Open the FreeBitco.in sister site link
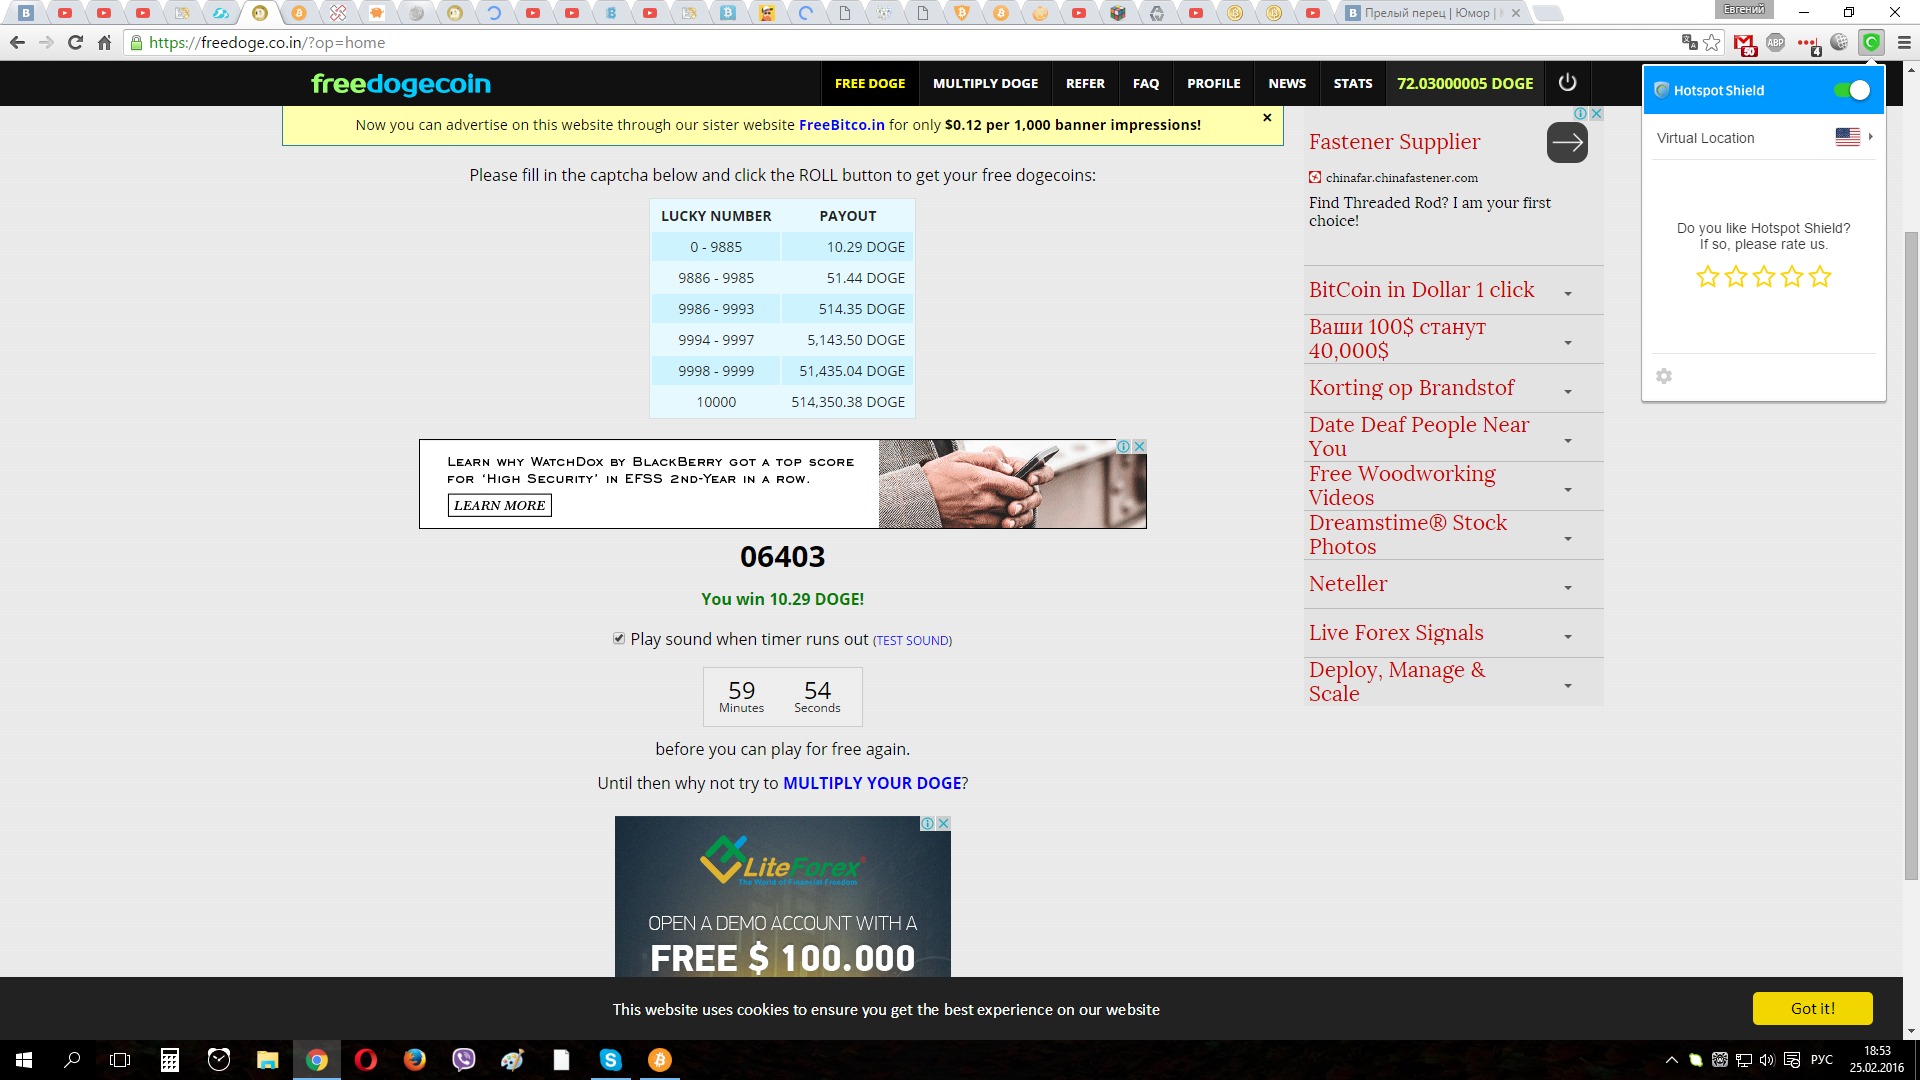 tap(841, 125)
